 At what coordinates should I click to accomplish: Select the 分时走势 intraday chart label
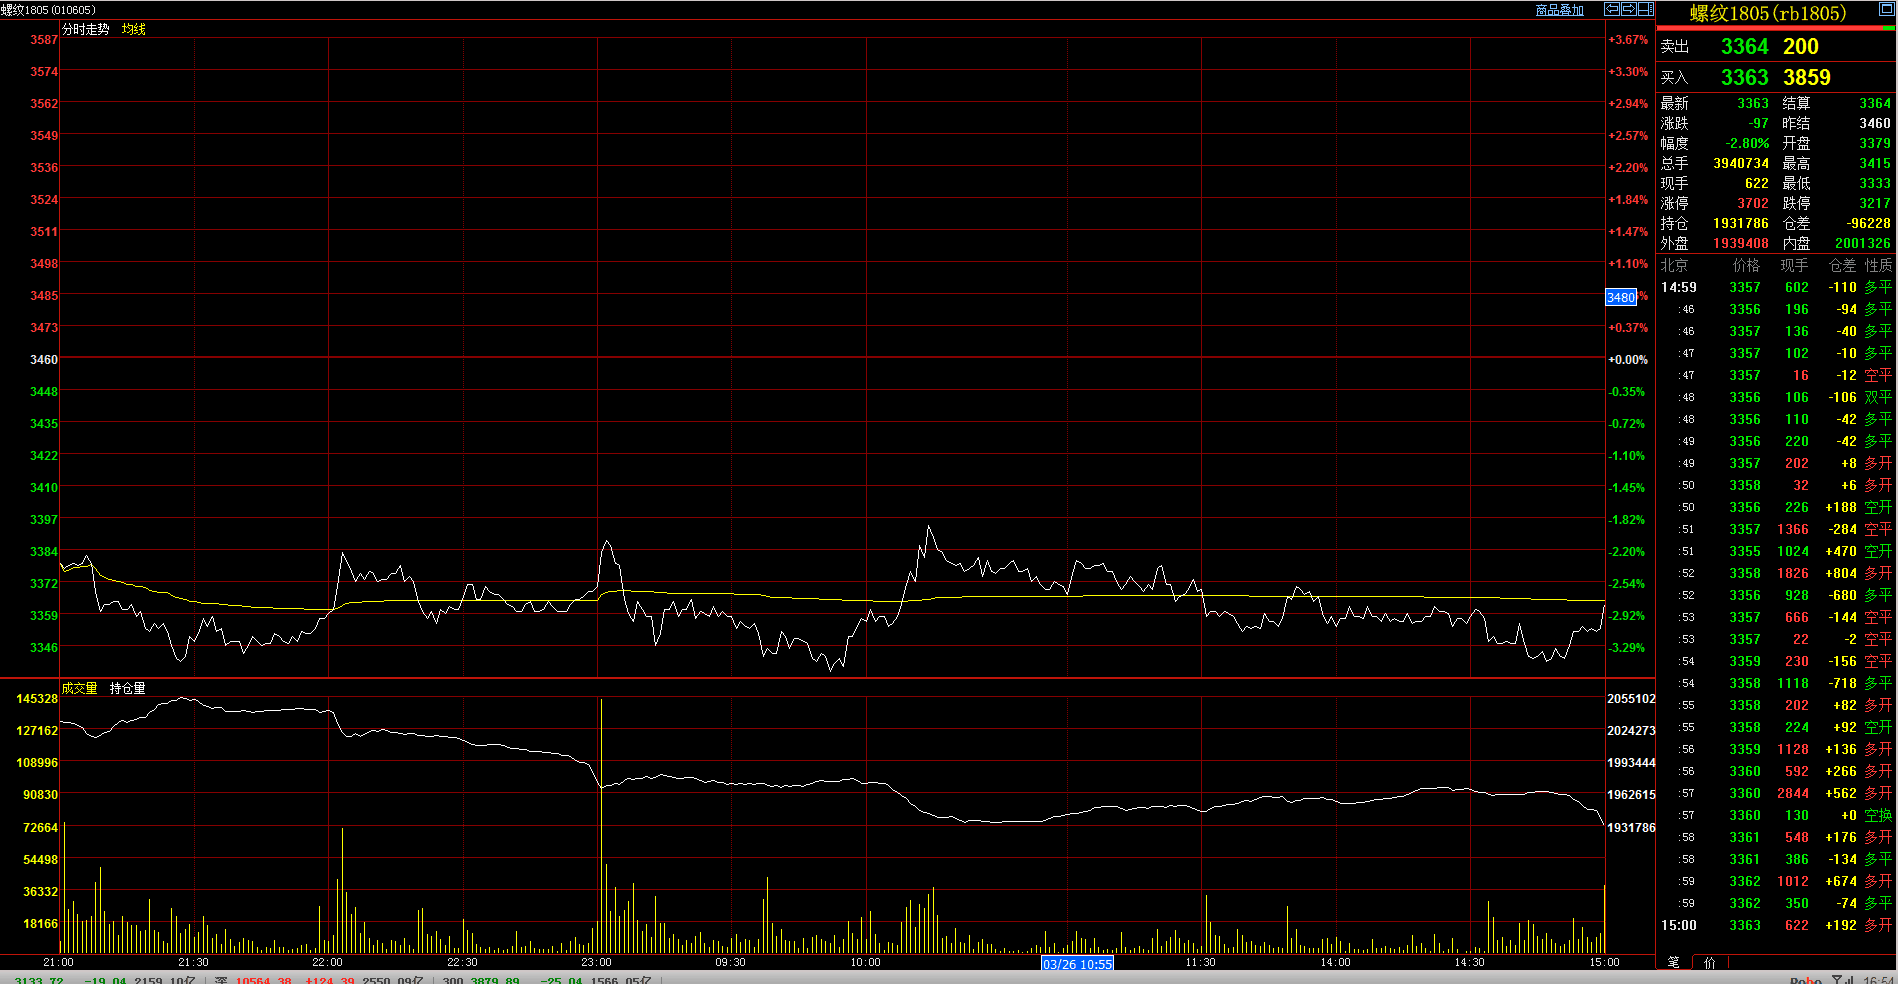tap(86, 29)
